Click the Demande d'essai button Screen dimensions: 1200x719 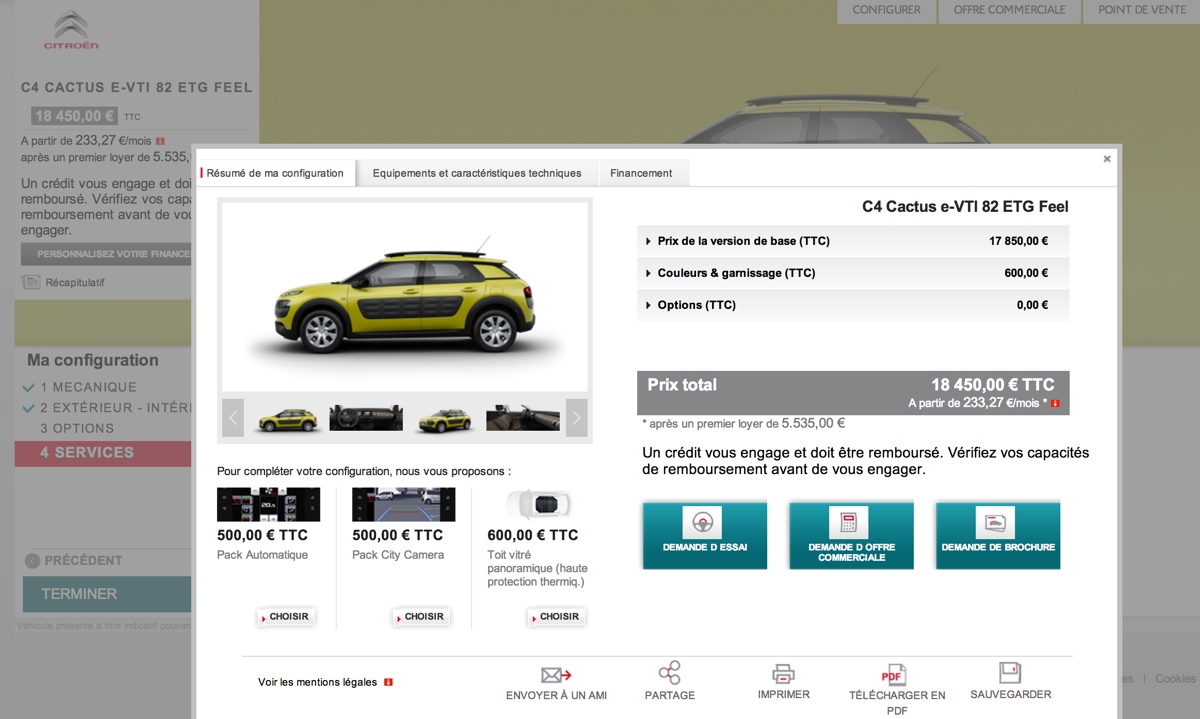[x=705, y=535]
